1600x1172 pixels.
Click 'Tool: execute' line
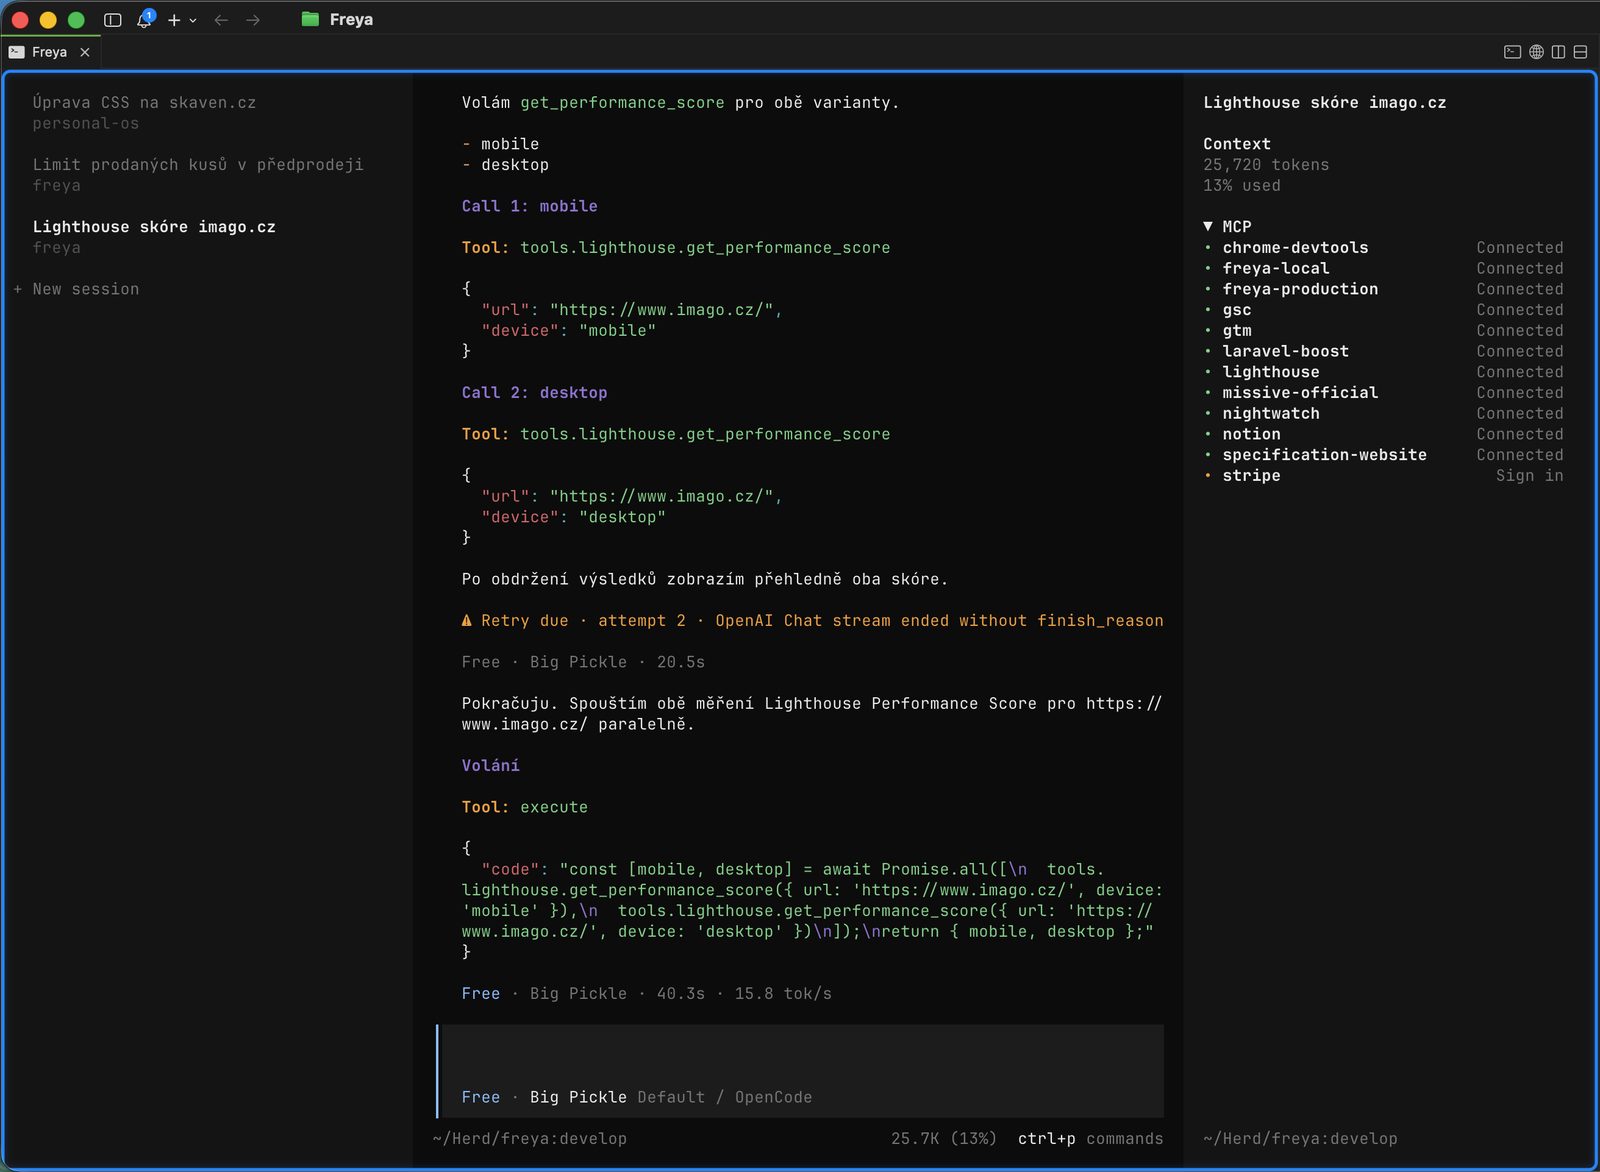click(x=524, y=807)
